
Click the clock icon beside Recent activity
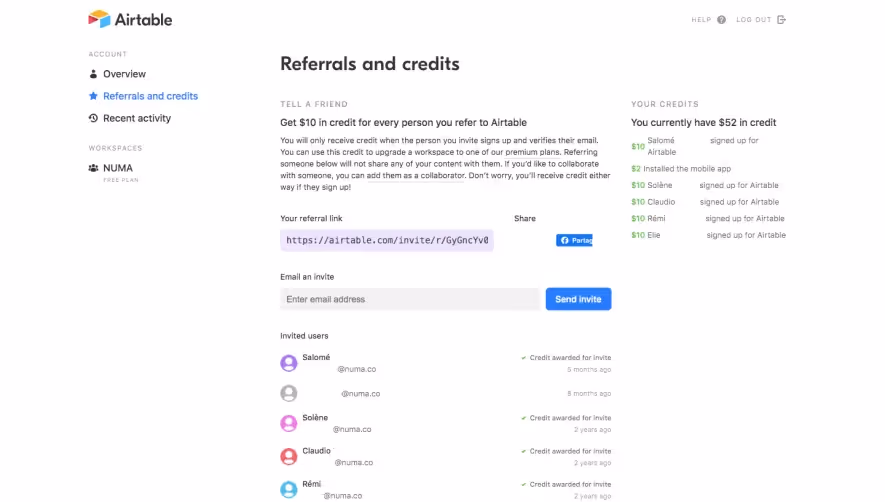click(x=93, y=118)
